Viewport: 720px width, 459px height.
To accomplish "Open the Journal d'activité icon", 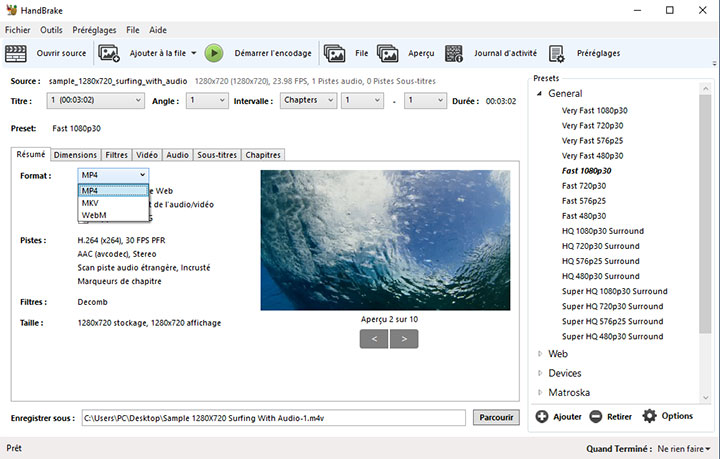I will tap(454, 53).
